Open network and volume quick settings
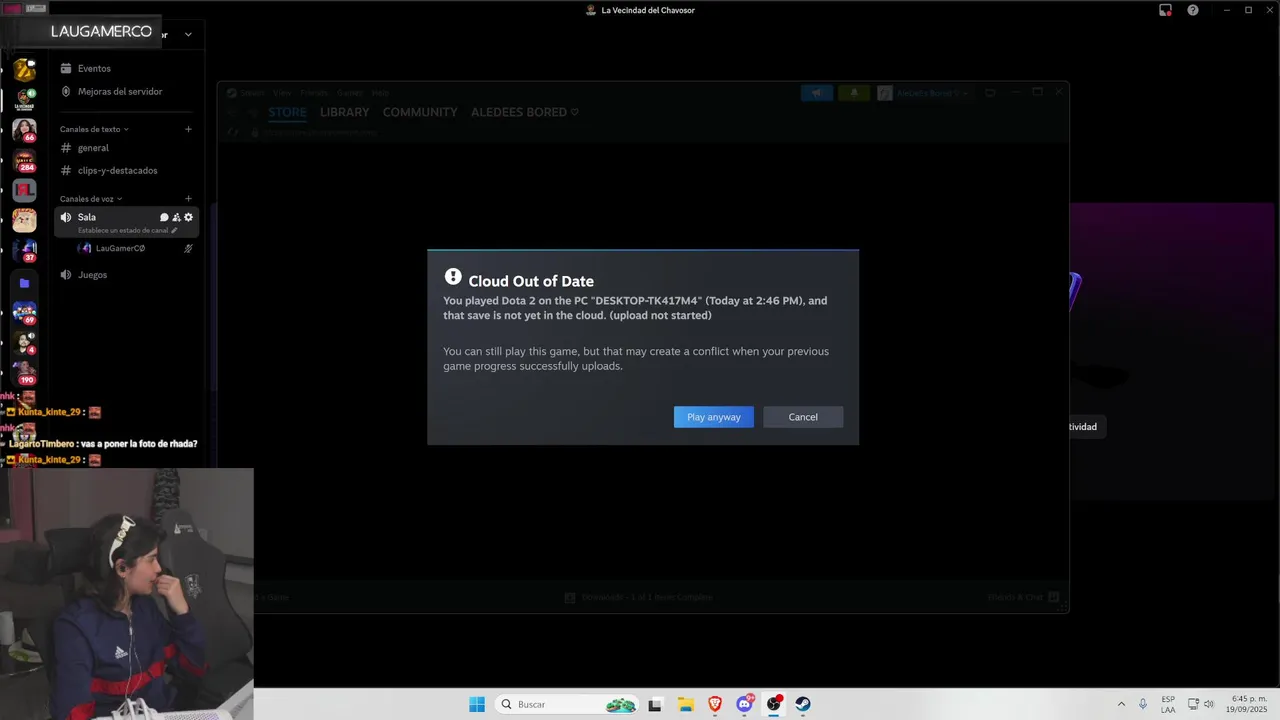1280x720 pixels. pyautogui.click(x=1201, y=704)
